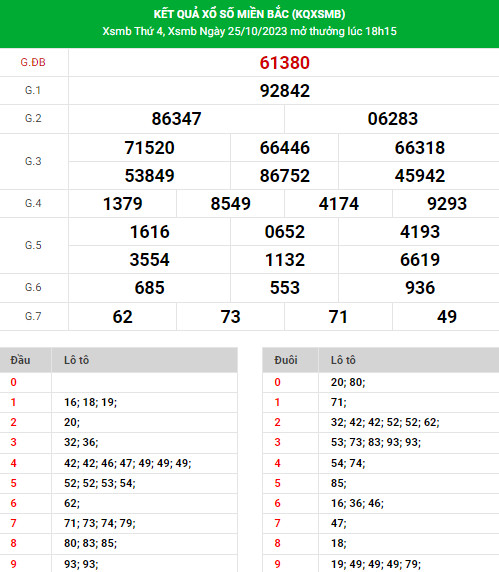Select the Đầu row with head digit 4

[119, 463]
